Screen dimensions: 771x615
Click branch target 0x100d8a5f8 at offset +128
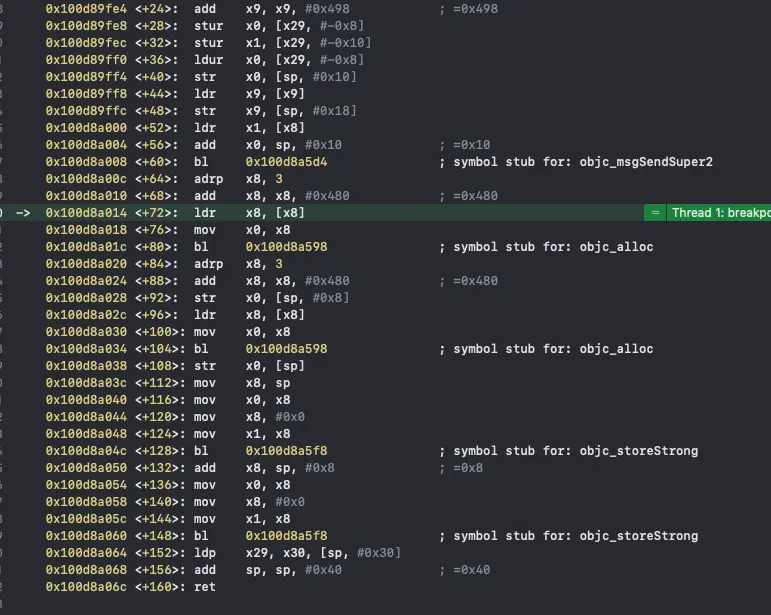click(286, 451)
